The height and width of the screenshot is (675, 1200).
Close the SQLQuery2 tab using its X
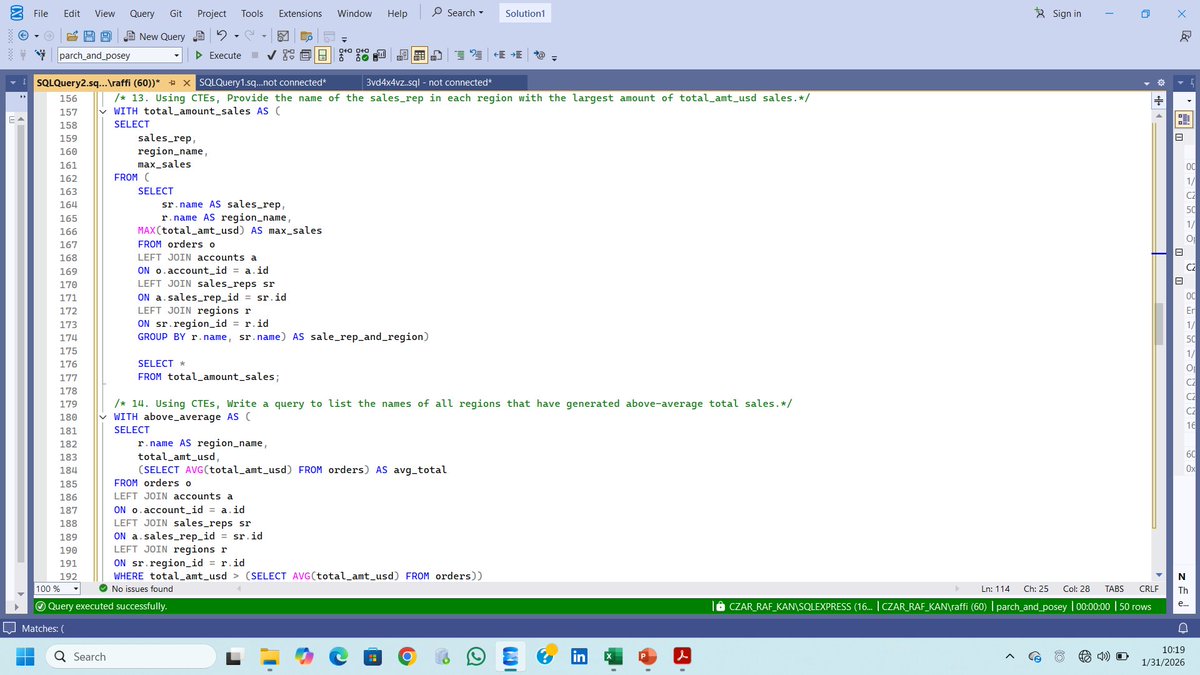[x=187, y=82]
